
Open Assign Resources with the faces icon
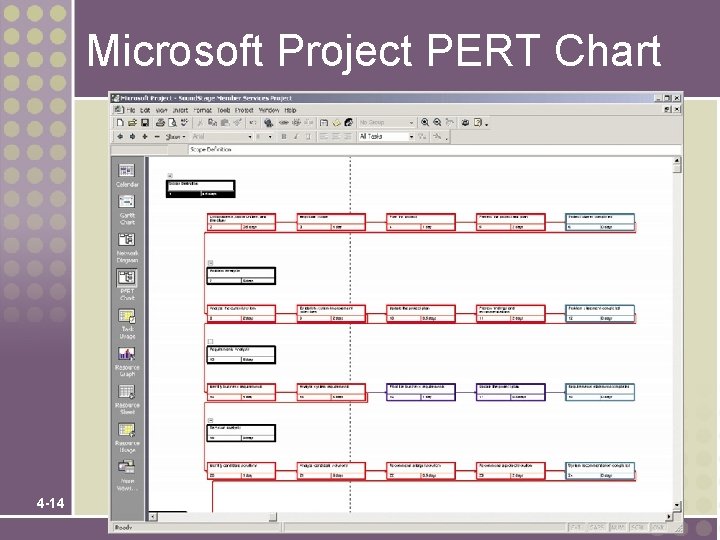coord(349,123)
